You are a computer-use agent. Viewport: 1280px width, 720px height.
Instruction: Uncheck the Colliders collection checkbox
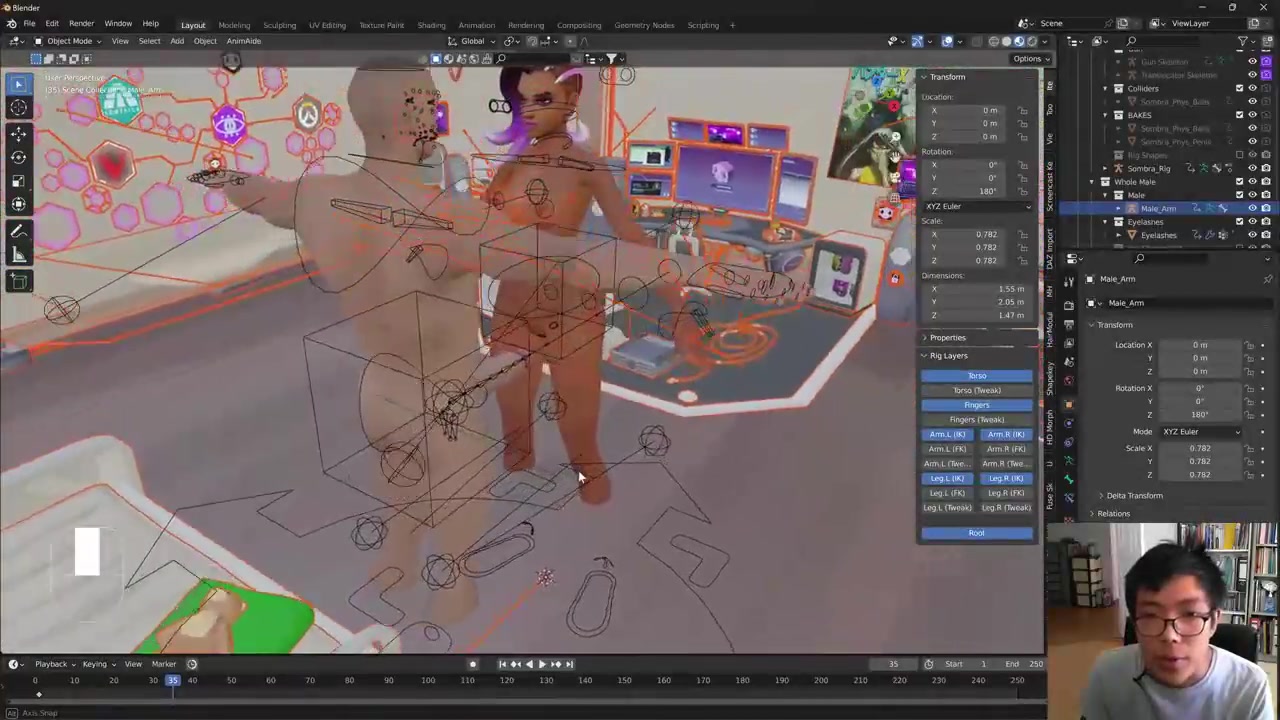click(x=1239, y=88)
